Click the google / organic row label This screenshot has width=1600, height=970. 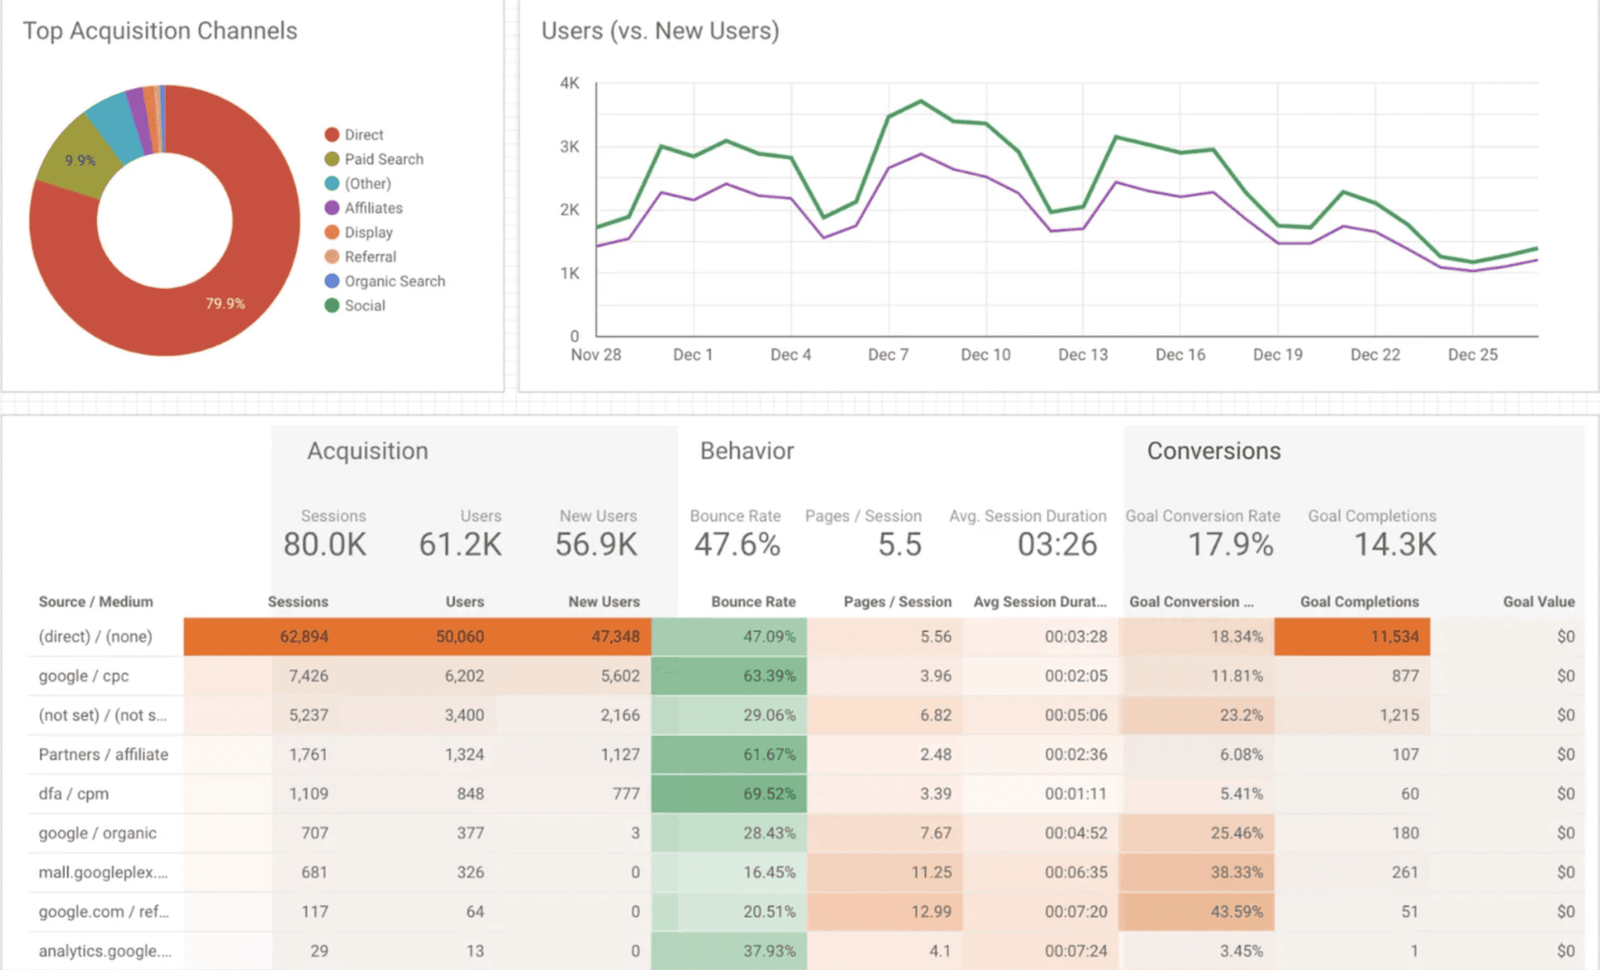click(x=97, y=833)
